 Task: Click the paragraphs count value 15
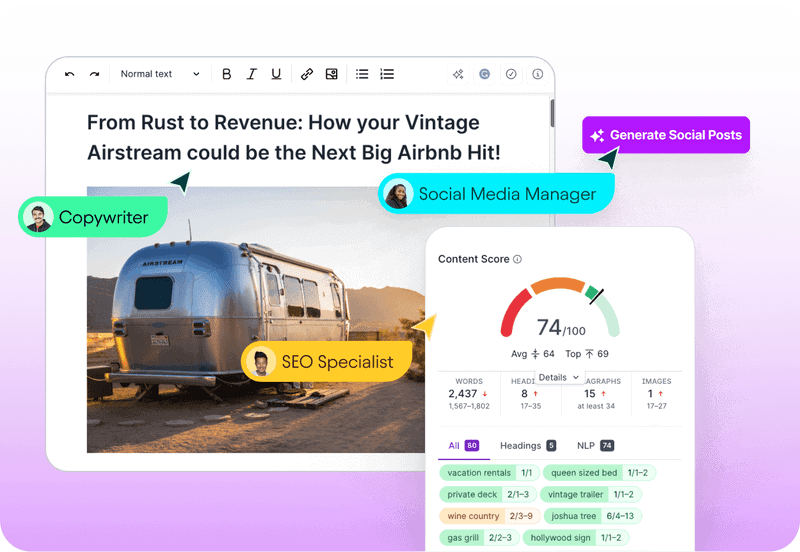click(x=590, y=394)
